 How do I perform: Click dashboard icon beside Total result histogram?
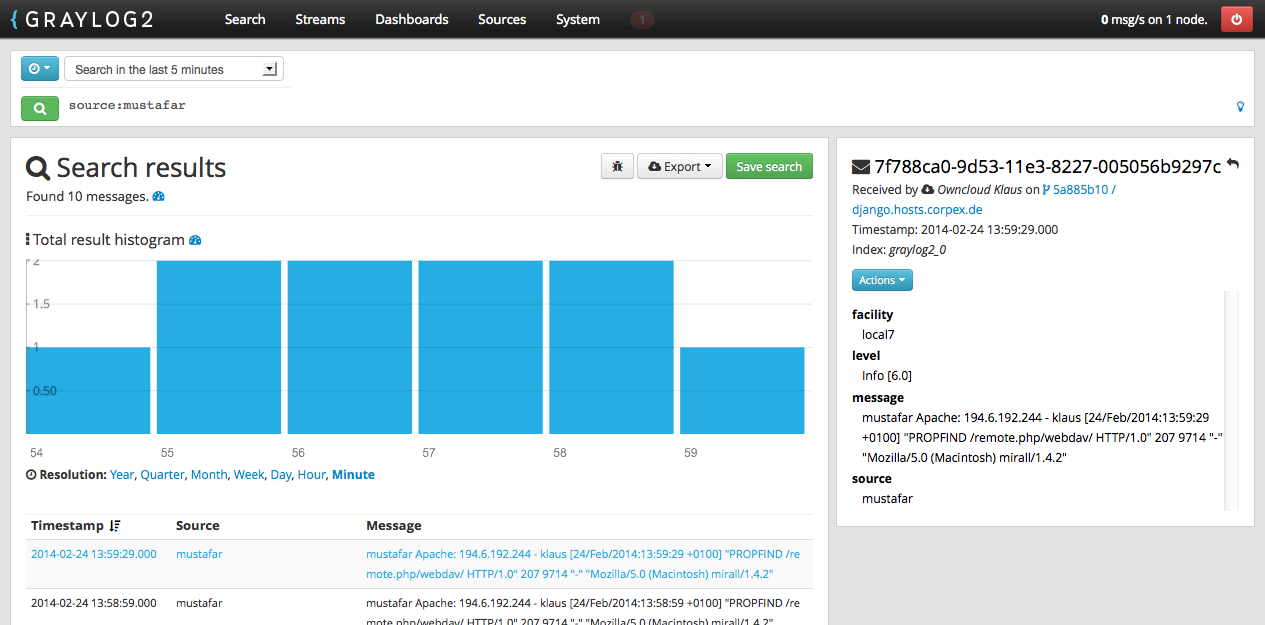(x=195, y=240)
